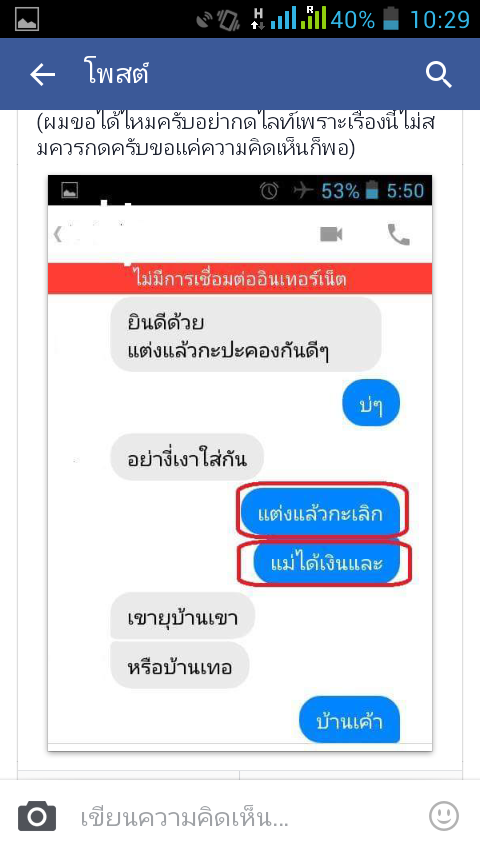Tap the video call icon in the screenshot

click(331, 235)
